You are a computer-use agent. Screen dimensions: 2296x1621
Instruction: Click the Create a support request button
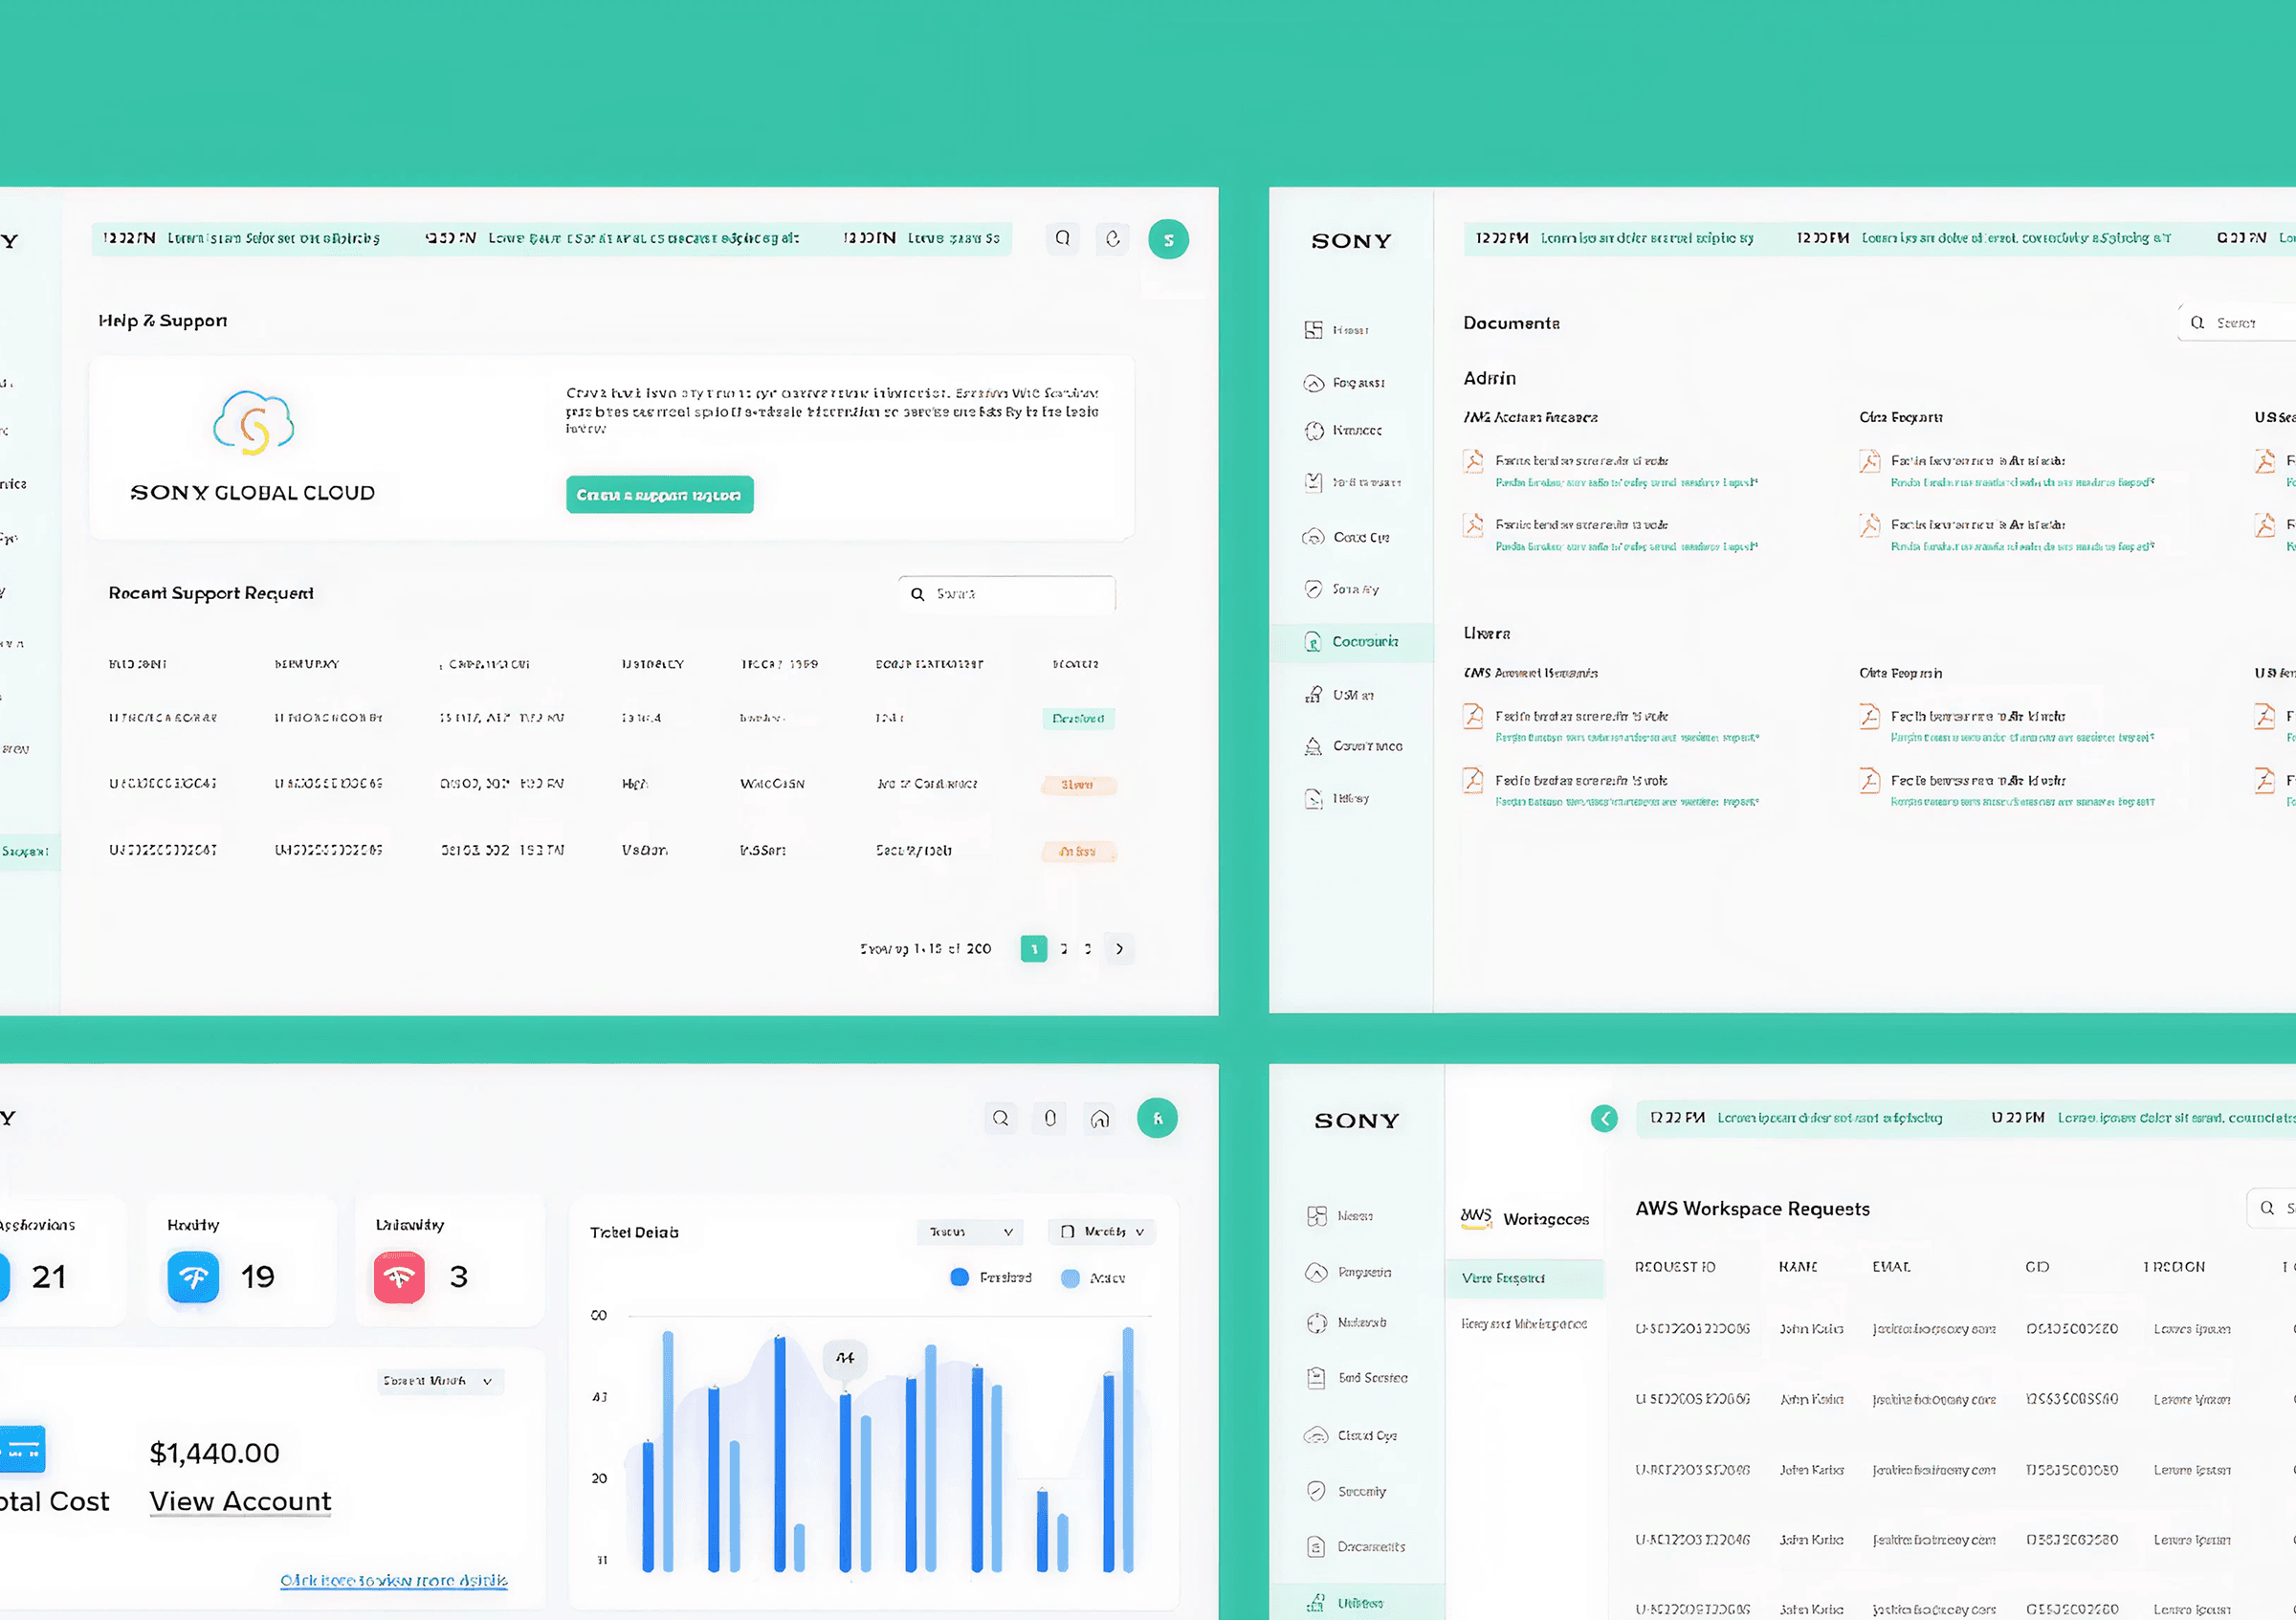(659, 495)
